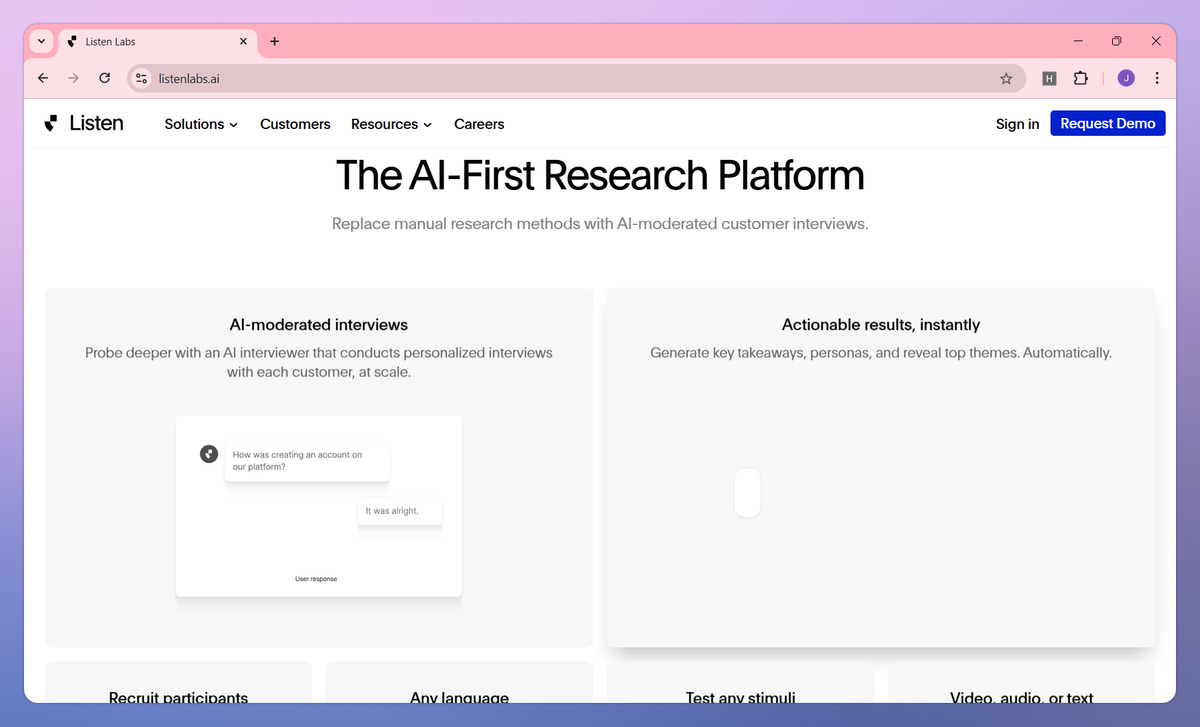Open Chrome's three-dot menu

click(x=1157, y=78)
